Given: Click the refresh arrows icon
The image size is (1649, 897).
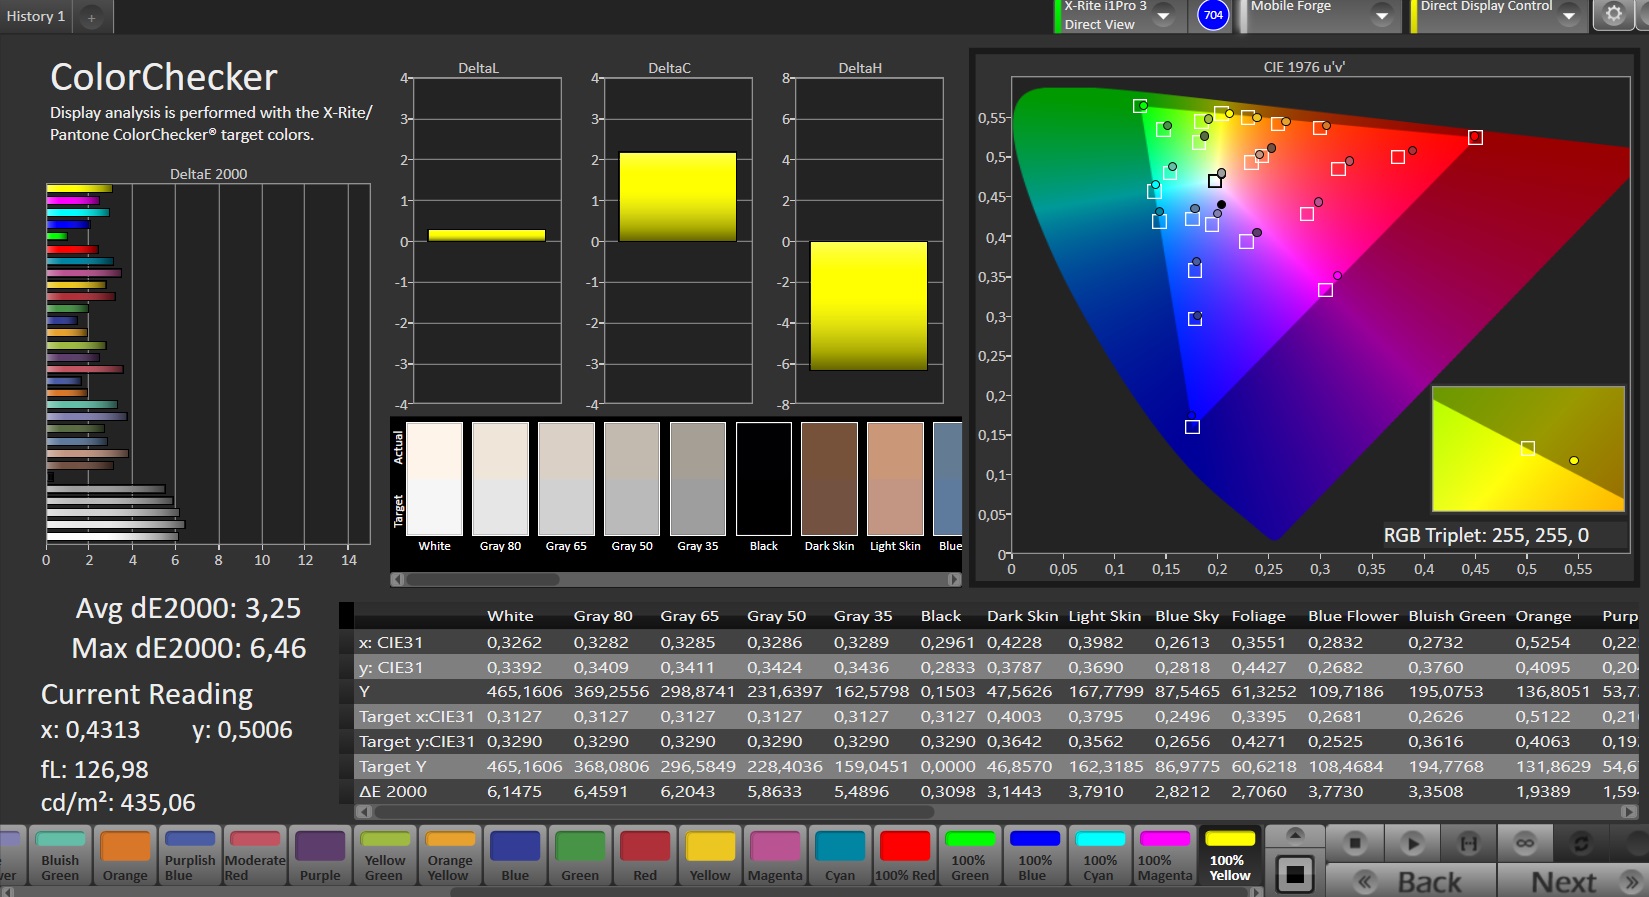Looking at the screenshot, I should coord(1581,844).
